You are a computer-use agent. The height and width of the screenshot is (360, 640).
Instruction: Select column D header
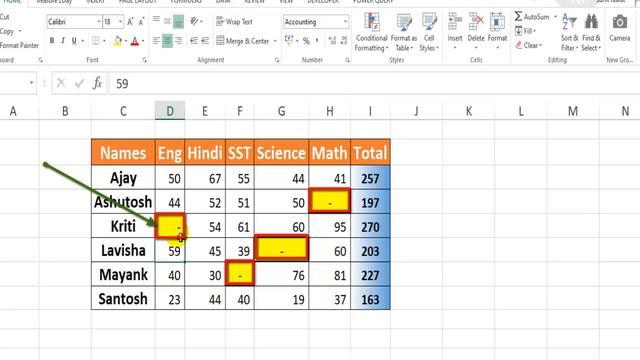click(170, 111)
